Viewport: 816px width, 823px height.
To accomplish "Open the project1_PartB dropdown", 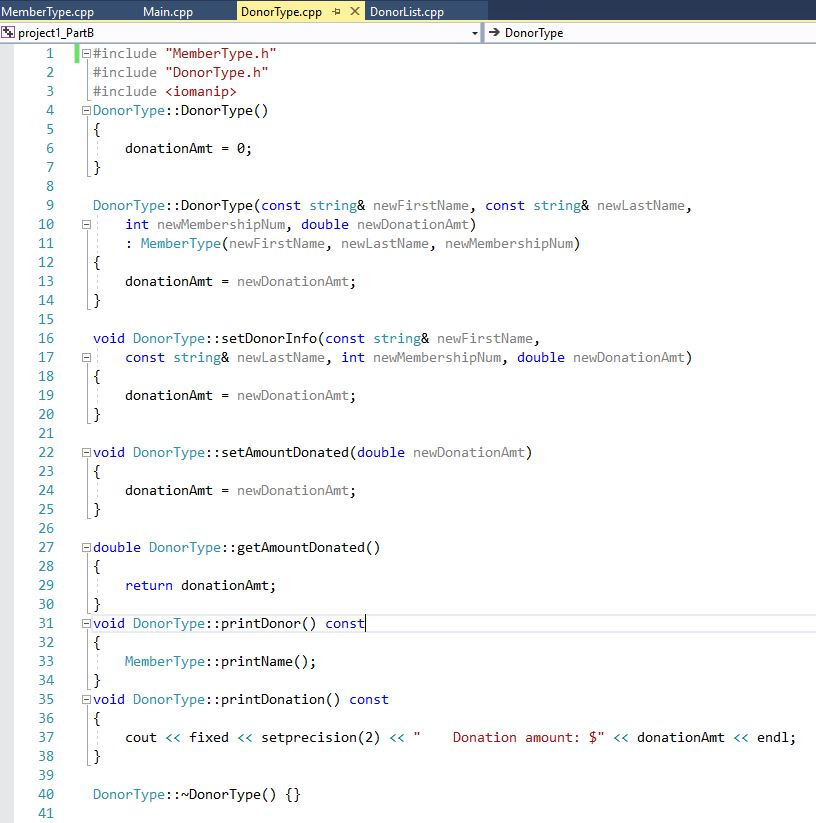I will (474, 32).
